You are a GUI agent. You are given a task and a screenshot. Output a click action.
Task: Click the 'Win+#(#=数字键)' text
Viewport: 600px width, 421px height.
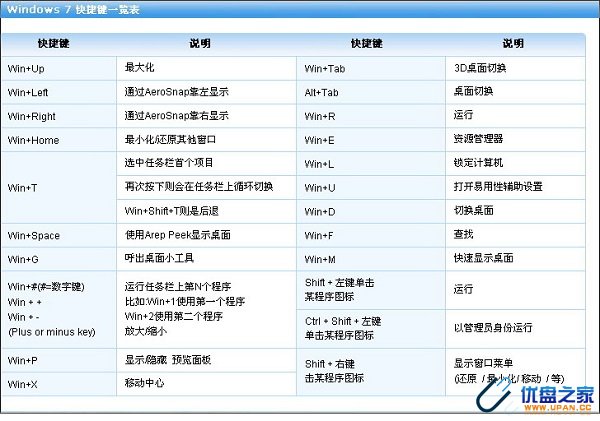[46, 287]
